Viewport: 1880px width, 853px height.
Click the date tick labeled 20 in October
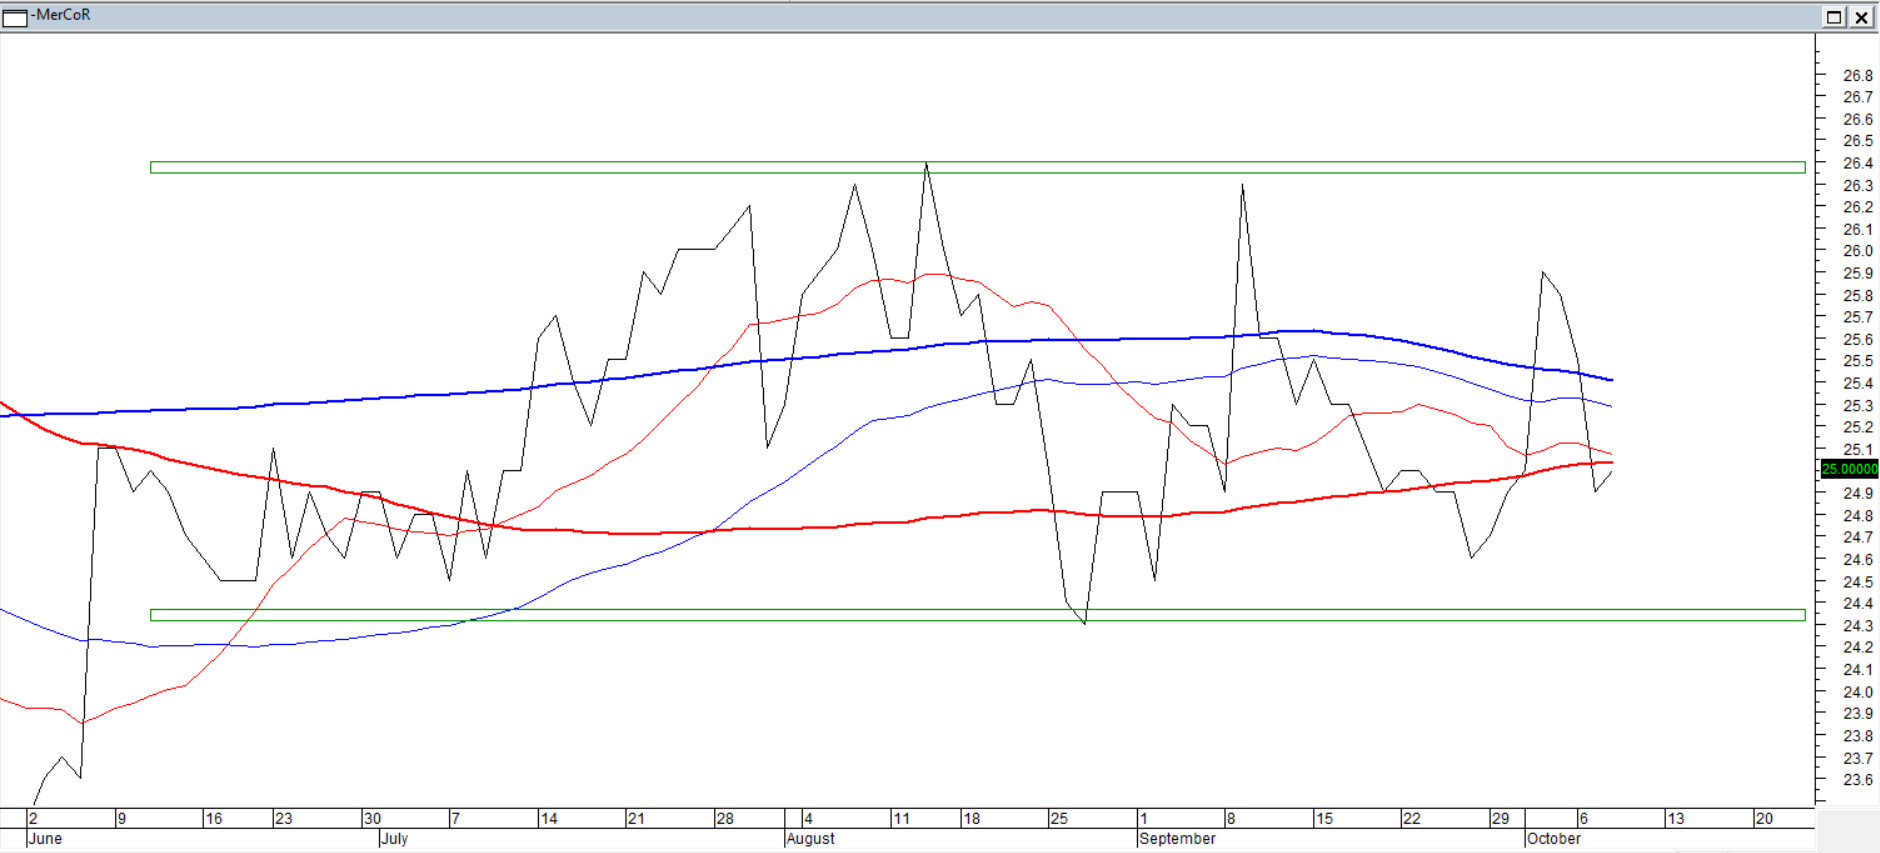(x=1764, y=819)
